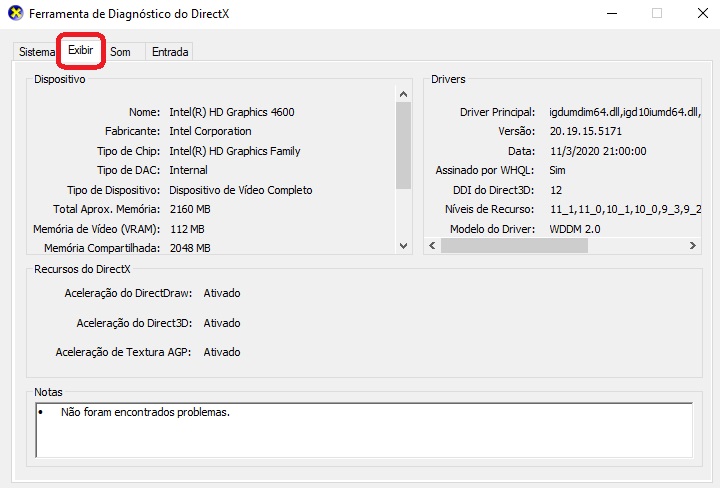Viewport: 720px width, 488px height.
Task: Click the DirectX icon in the title bar
Action: coord(14,14)
